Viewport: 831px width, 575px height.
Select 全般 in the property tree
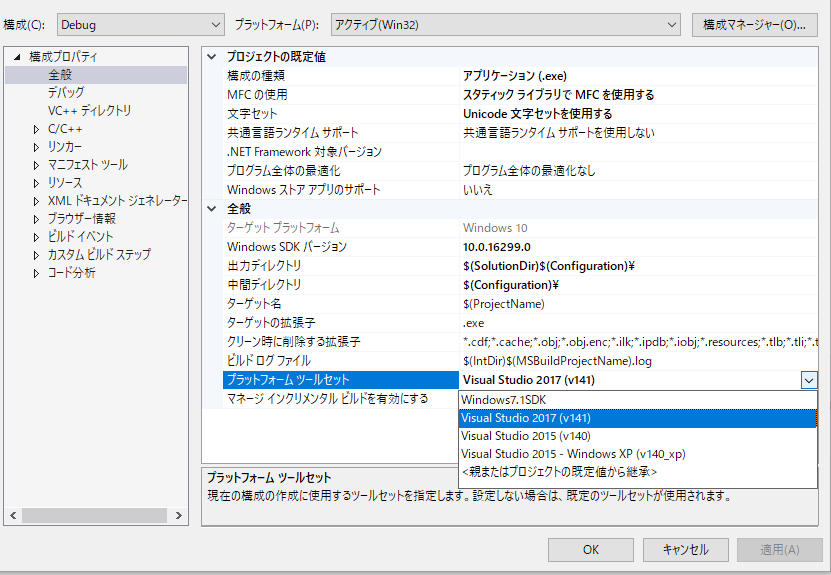[x=60, y=75]
